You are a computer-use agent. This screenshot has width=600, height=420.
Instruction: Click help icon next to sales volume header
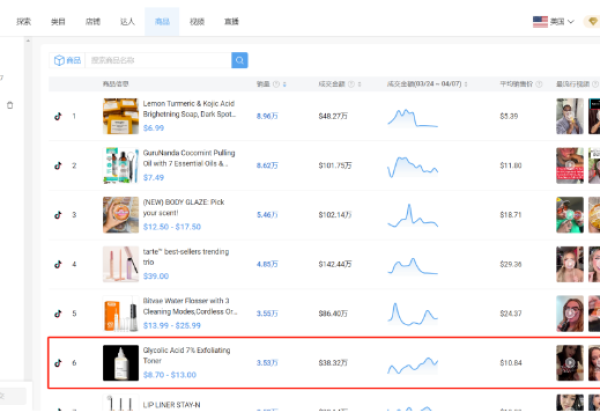[276, 84]
